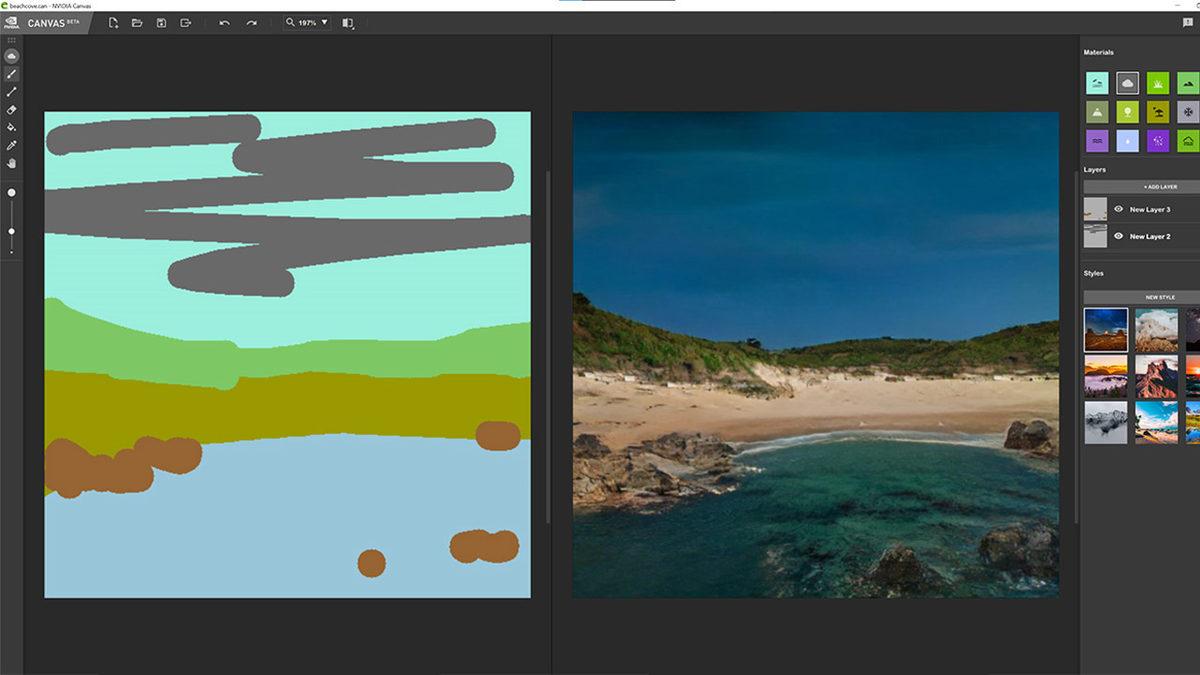Click the Add Layer button
Image resolution: width=1200 pixels, height=675 pixels.
1160,187
